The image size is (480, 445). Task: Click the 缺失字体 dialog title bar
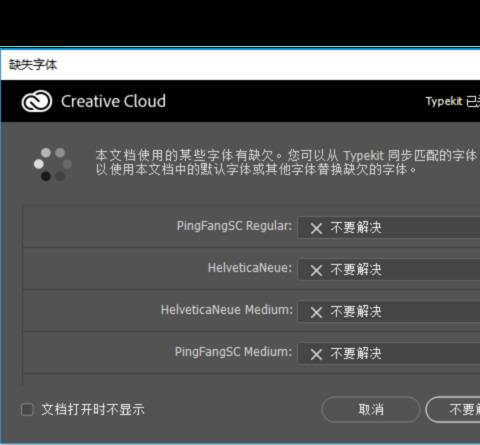(x=240, y=65)
